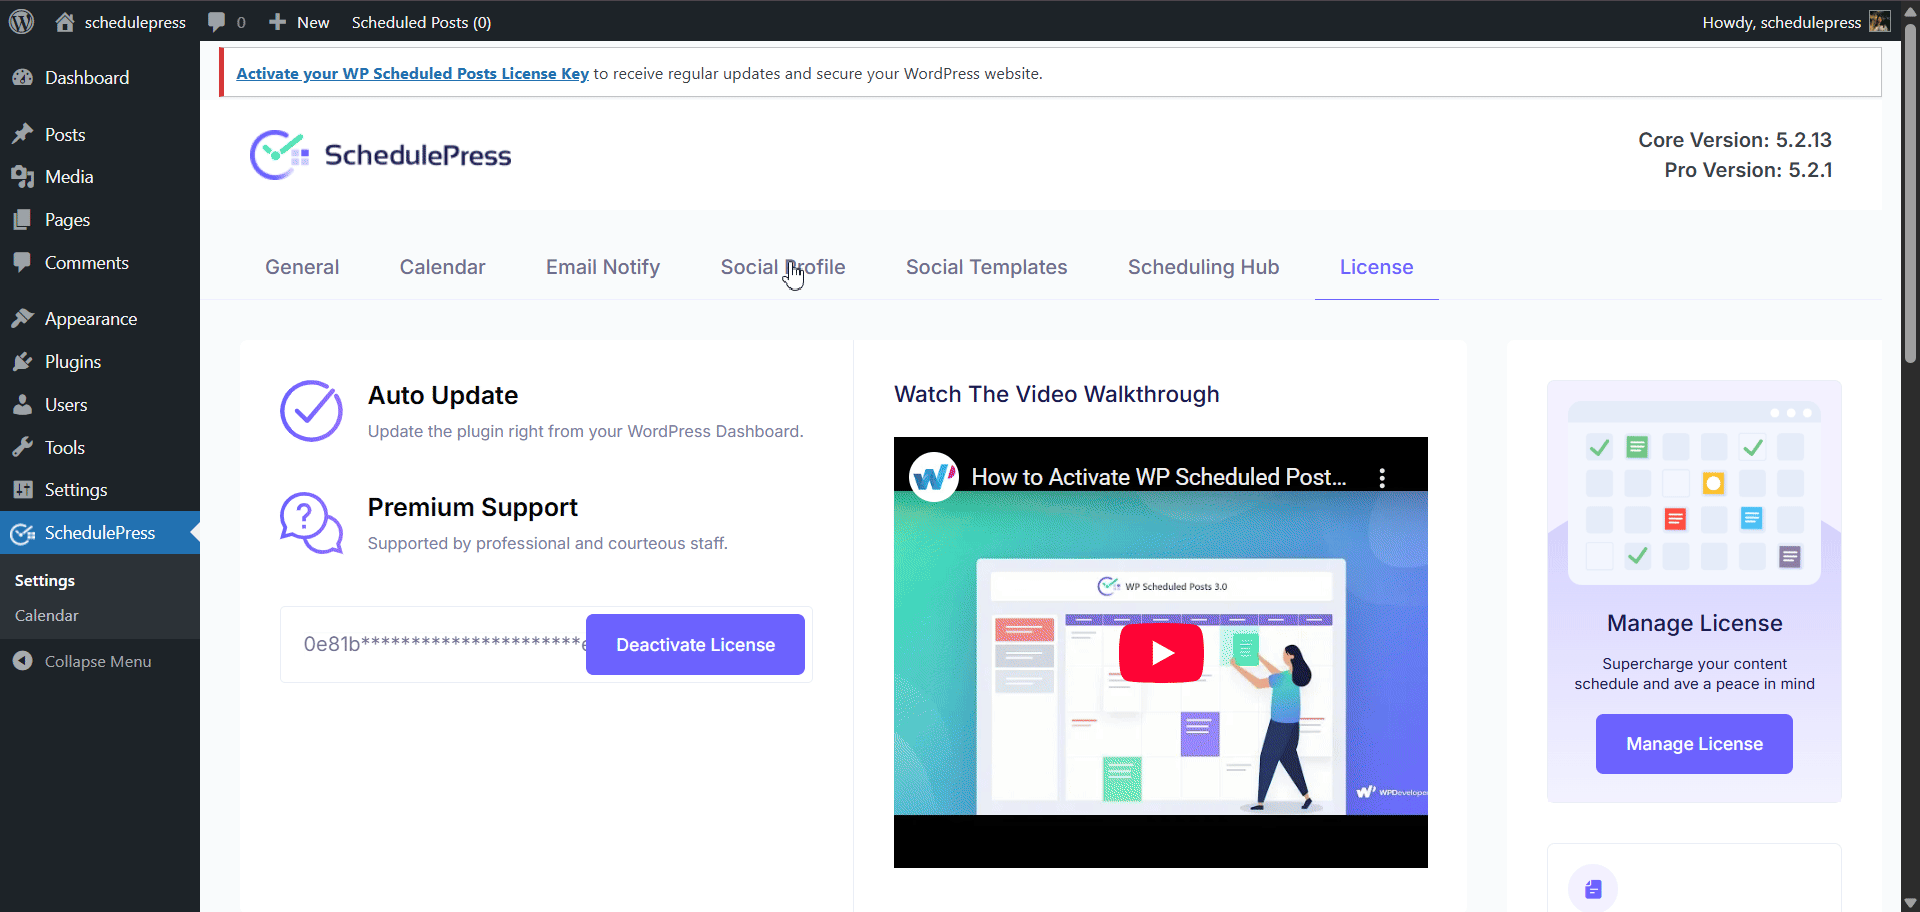This screenshot has height=912, width=1920.
Task: Click the SchedulePress logo in the header
Action: point(380,155)
